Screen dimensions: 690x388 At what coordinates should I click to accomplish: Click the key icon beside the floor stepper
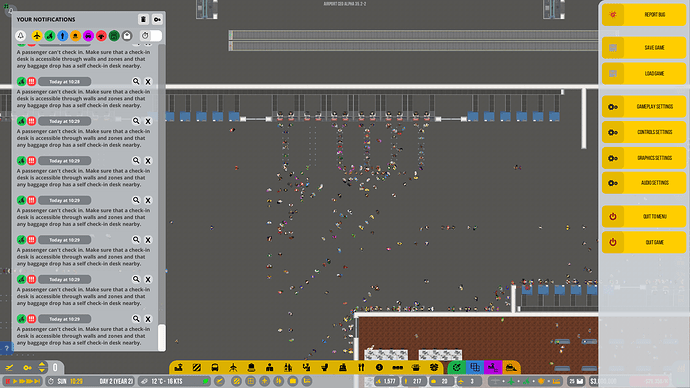(x=27, y=367)
